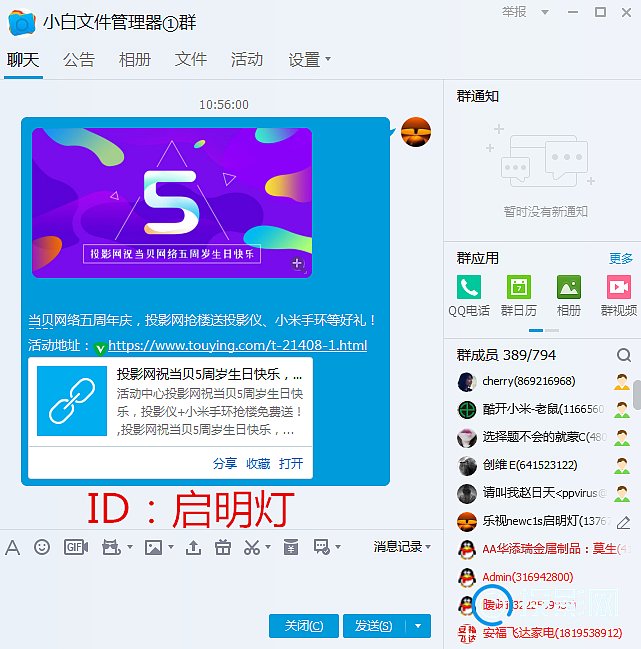Open the 文件 tab
This screenshot has height=649, width=641.
pos(190,60)
